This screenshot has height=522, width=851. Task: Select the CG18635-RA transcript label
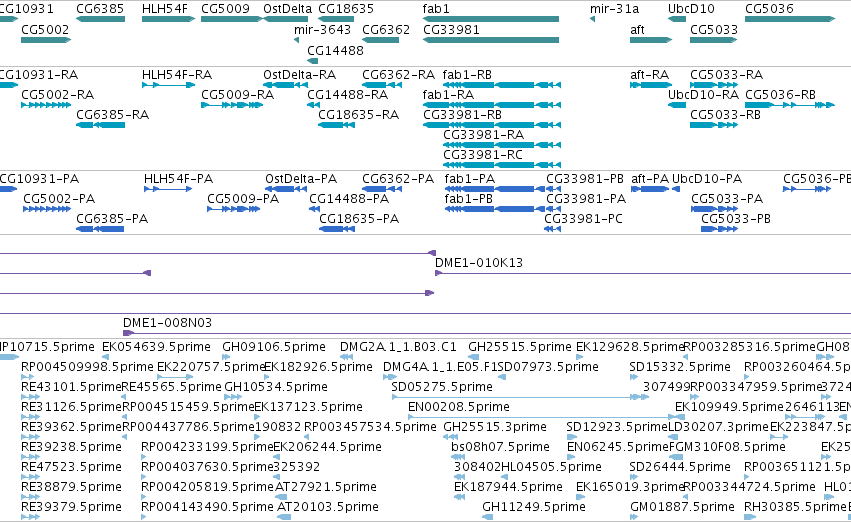pyautogui.click(x=358, y=115)
